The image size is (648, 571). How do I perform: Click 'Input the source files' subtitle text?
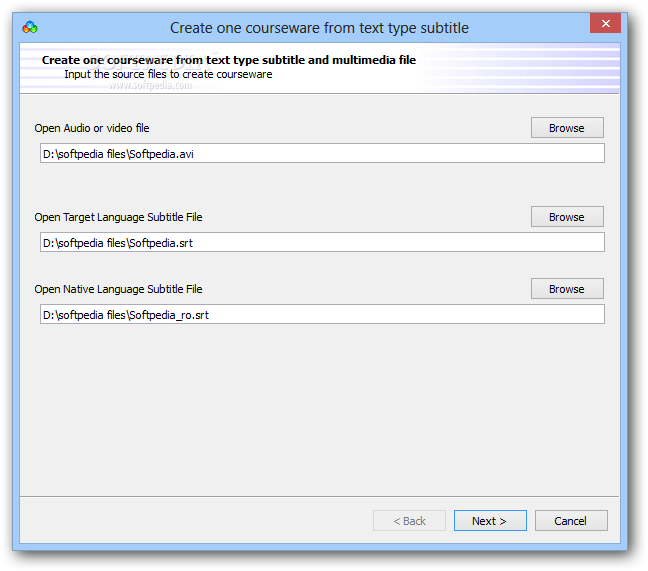pyautogui.click(x=168, y=74)
